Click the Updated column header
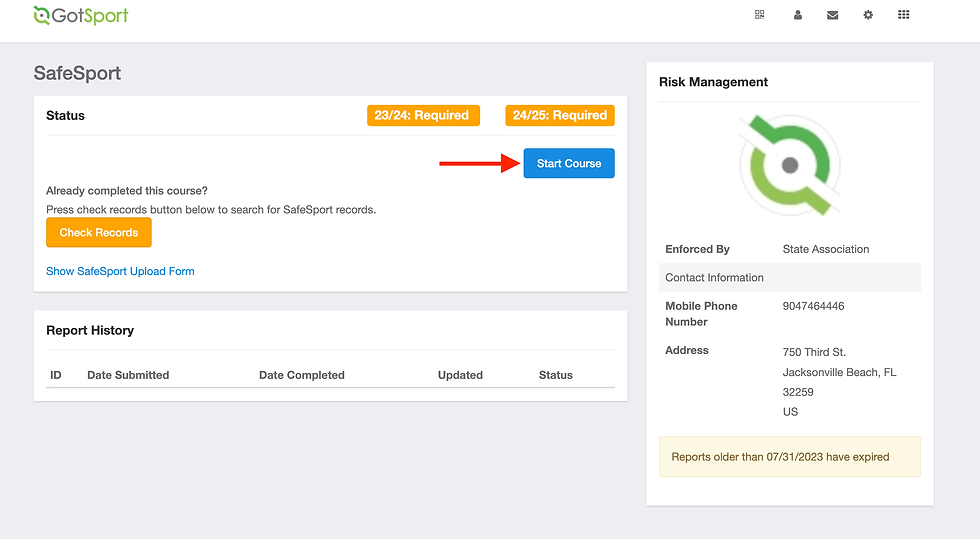The width and height of the screenshot is (980, 539). [x=460, y=375]
